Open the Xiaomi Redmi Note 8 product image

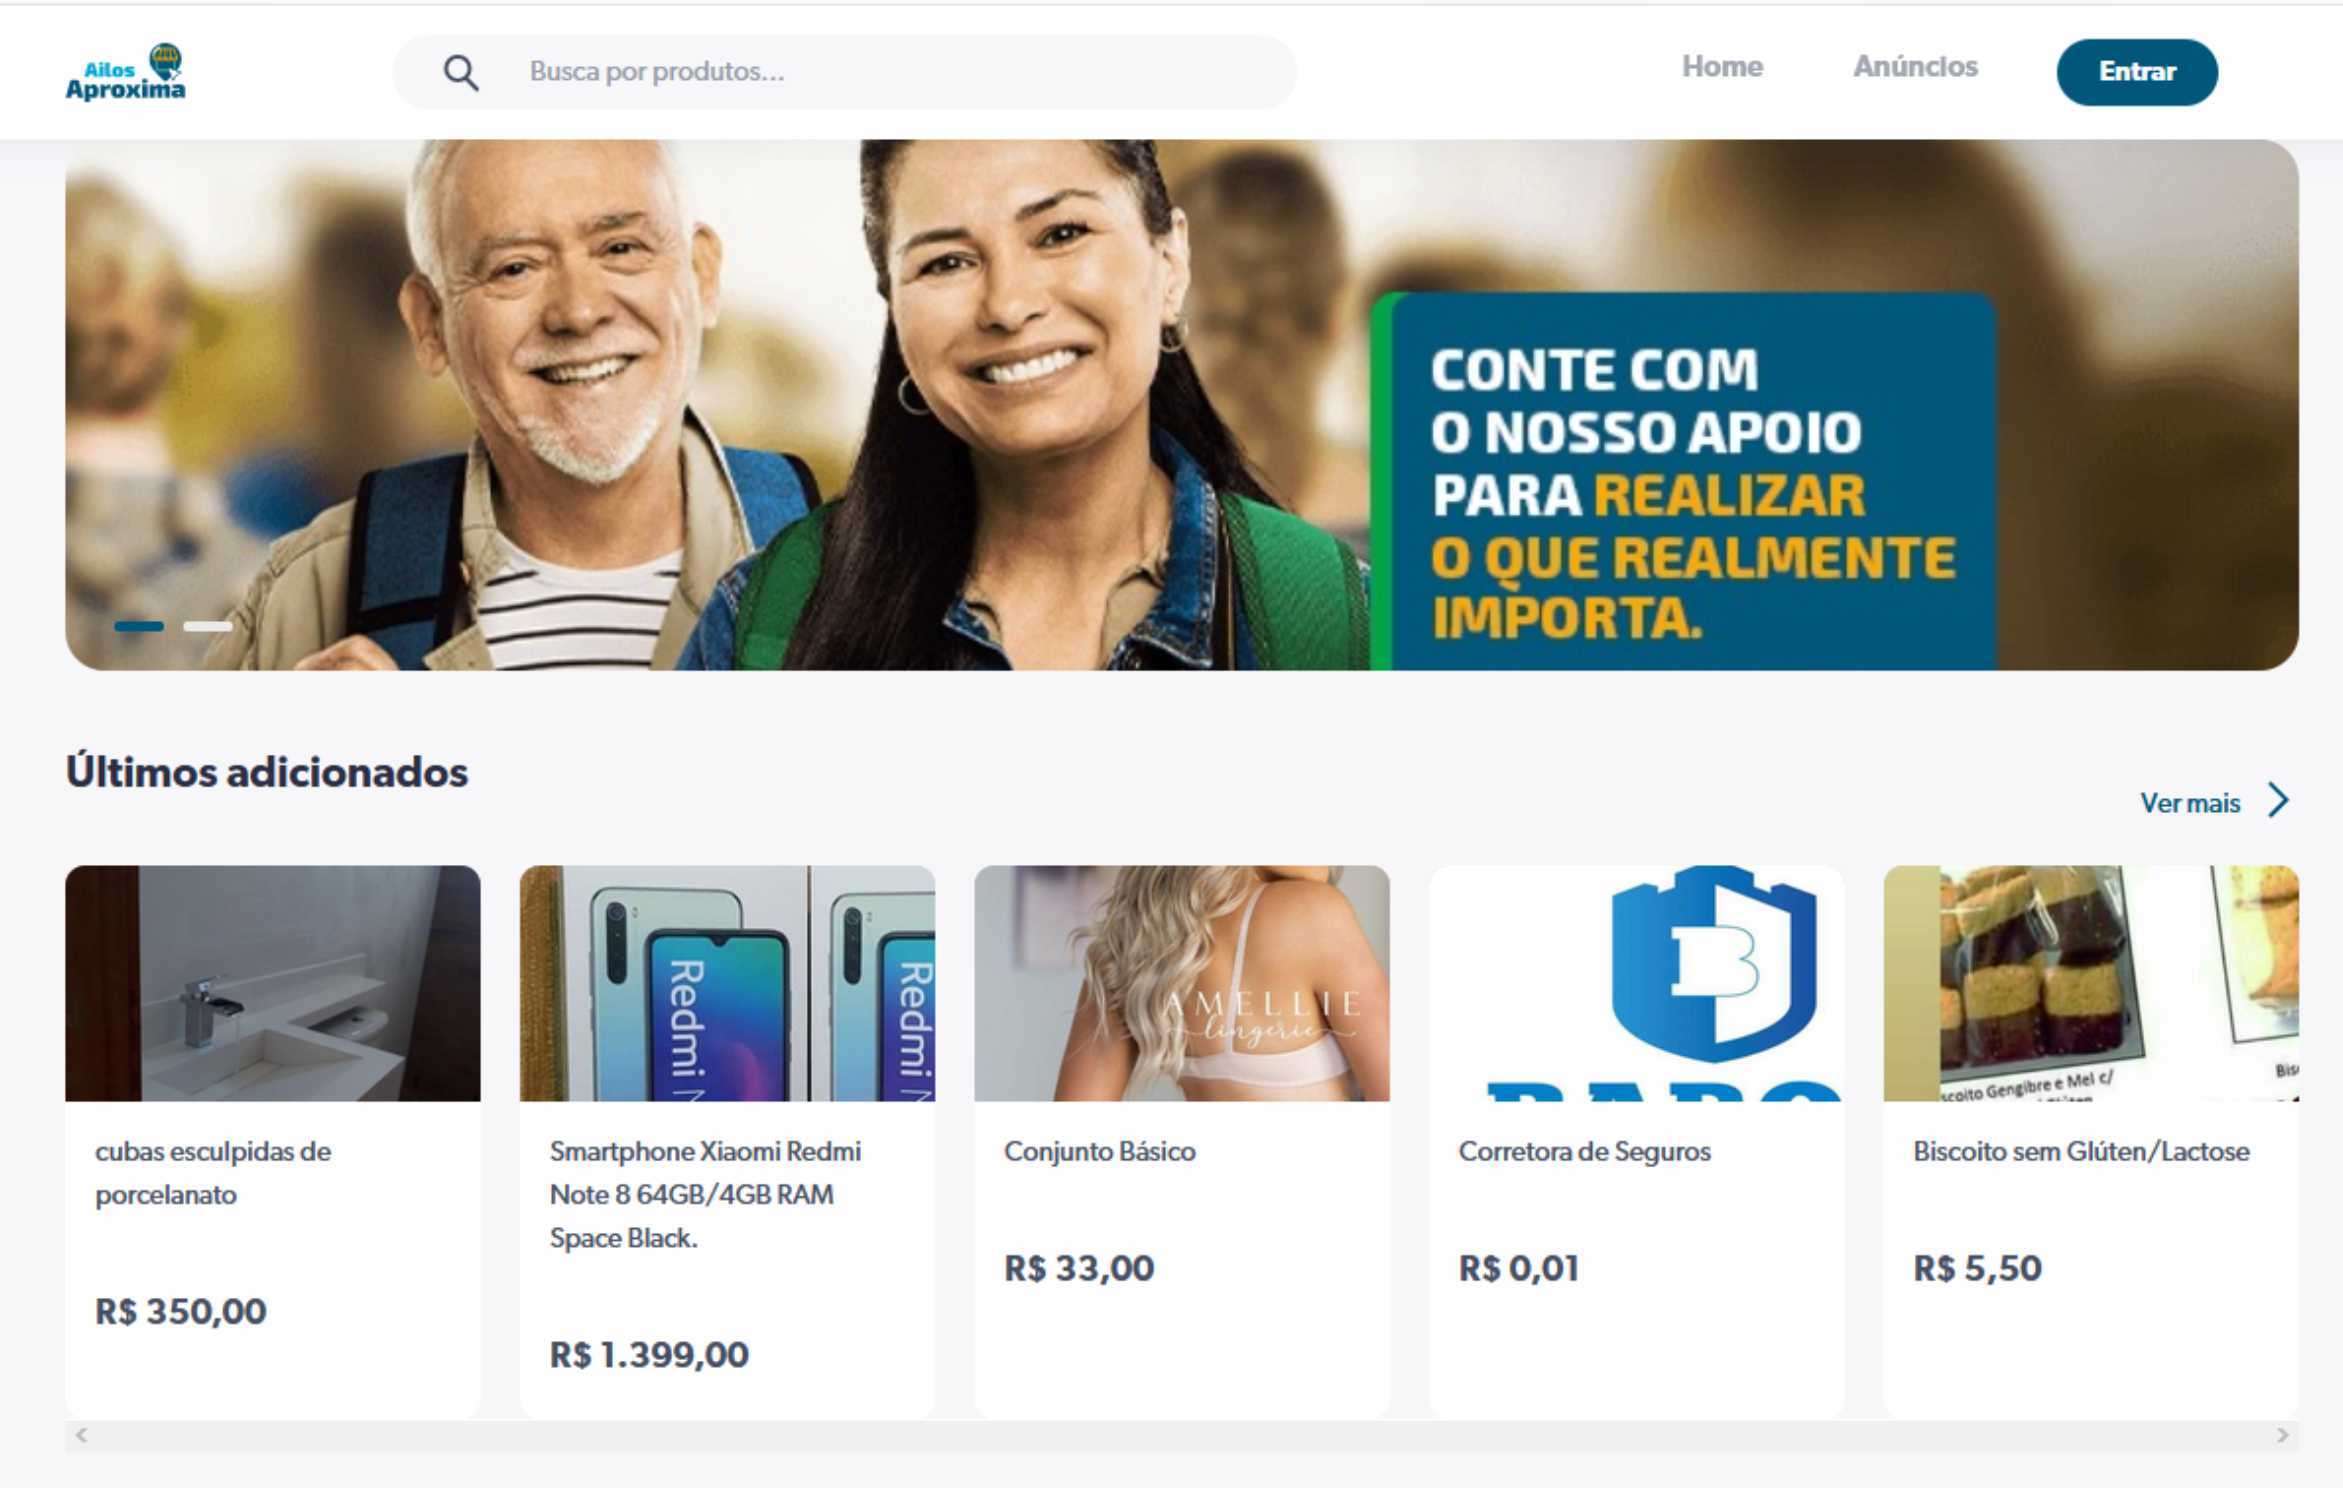click(727, 983)
